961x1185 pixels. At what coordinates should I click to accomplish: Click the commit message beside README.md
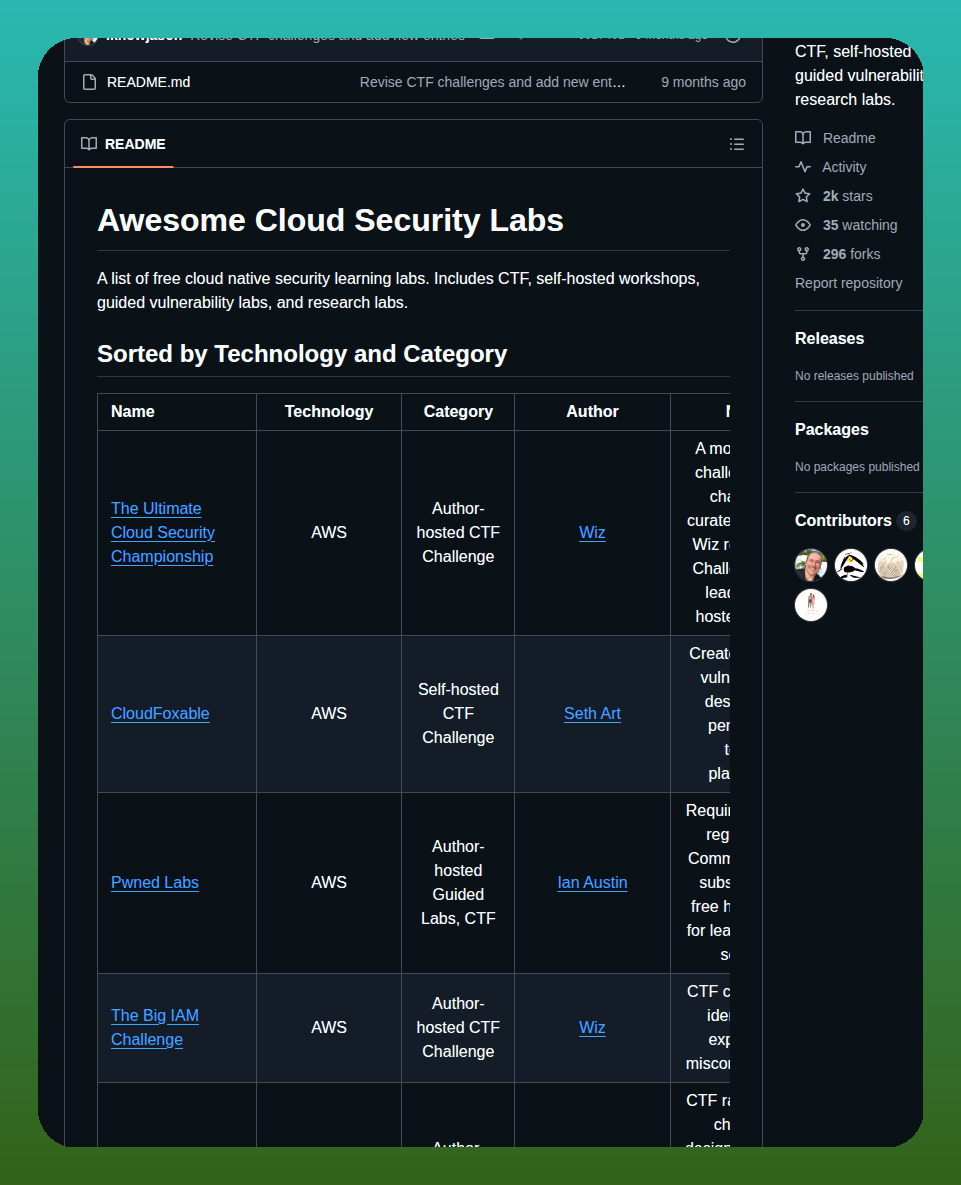click(493, 82)
